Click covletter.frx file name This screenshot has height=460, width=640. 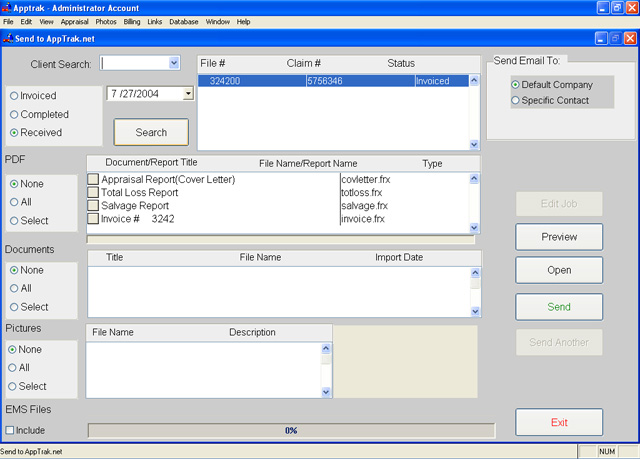click(x=366, y=180)
